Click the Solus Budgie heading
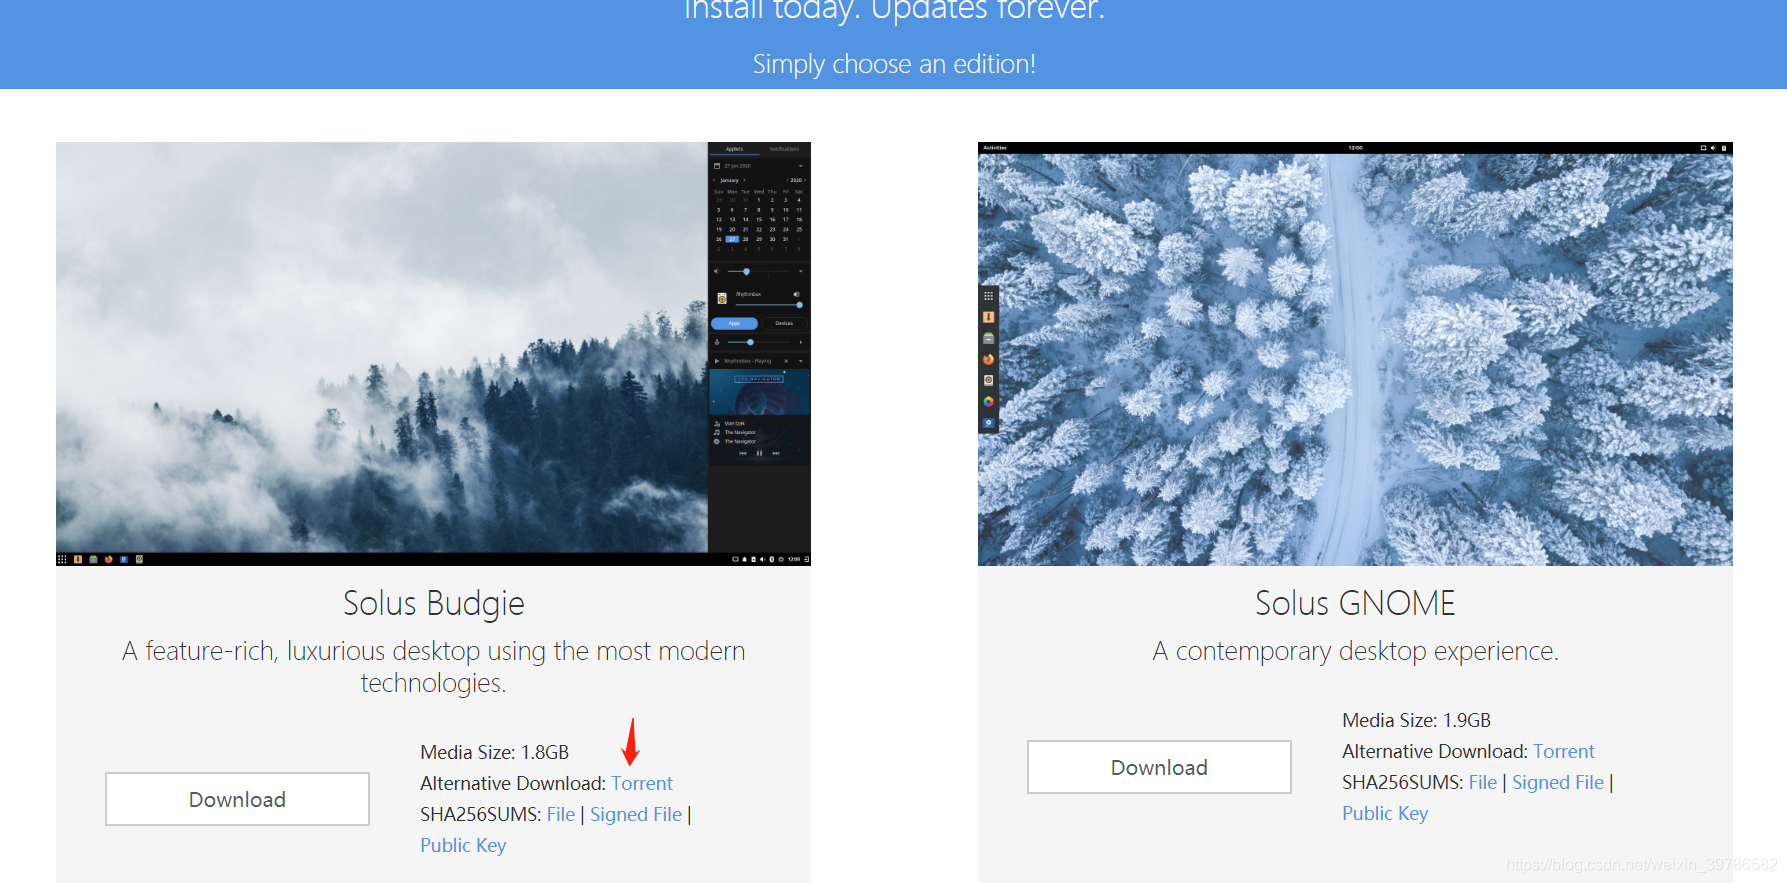The image size is (1787, 883). tap(433, 603)
